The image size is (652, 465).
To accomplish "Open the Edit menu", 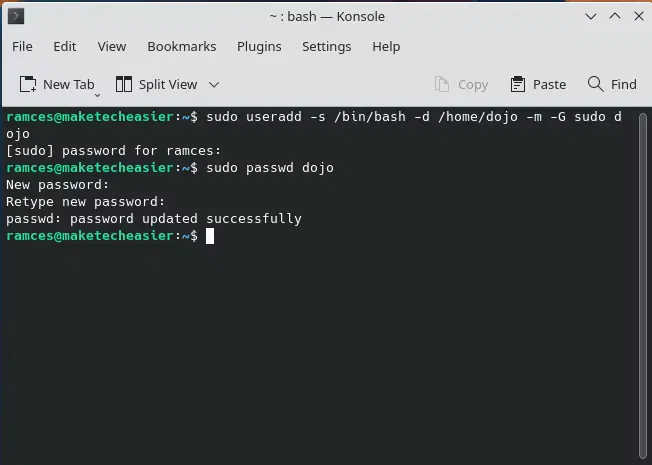I will (x=64, y=47).
